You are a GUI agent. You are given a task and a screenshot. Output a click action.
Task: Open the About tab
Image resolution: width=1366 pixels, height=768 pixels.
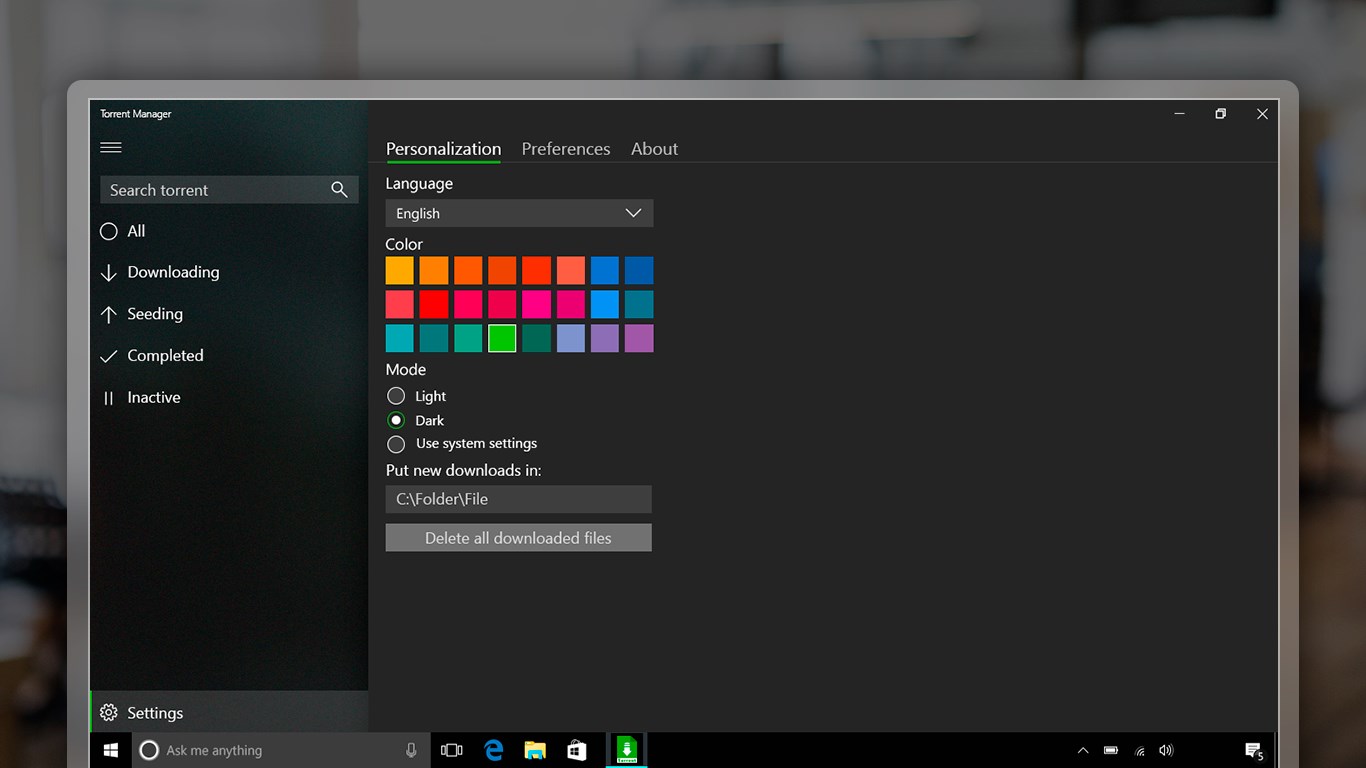pyautogui.click(x=654, y=149)
